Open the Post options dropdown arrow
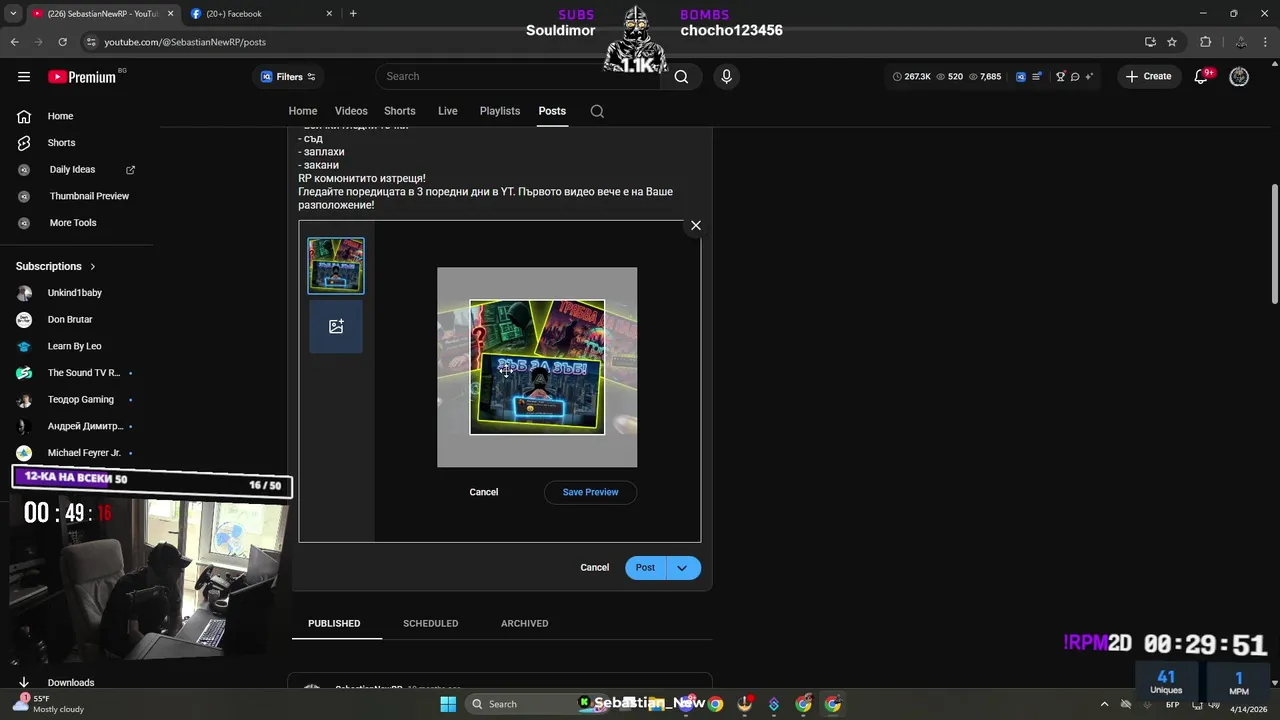 pyautogui.click(x=682, y=568)
